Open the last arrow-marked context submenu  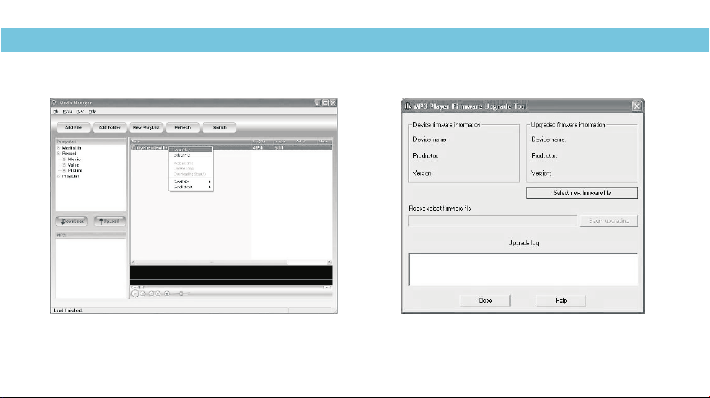pos(191,187)
